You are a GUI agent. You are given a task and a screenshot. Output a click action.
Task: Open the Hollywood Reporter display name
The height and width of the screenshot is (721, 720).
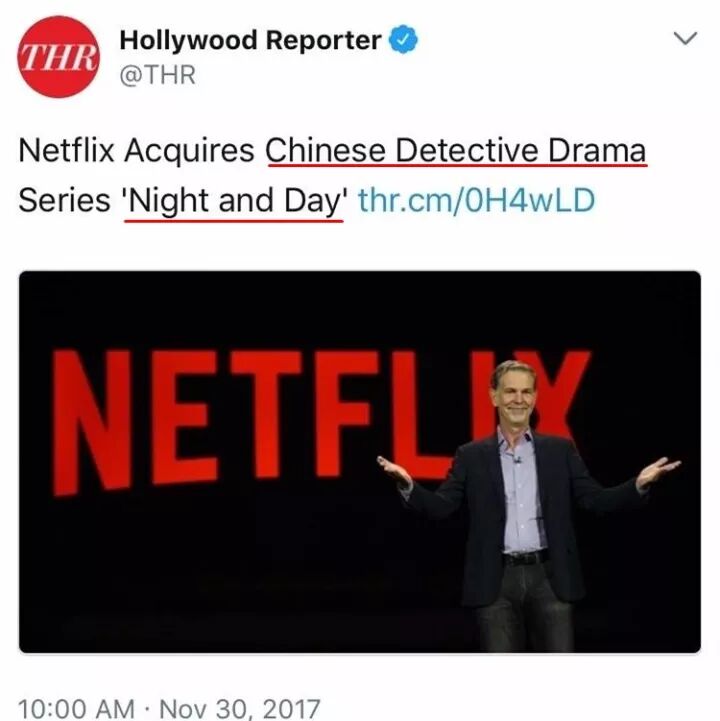(x=250, y=40)
